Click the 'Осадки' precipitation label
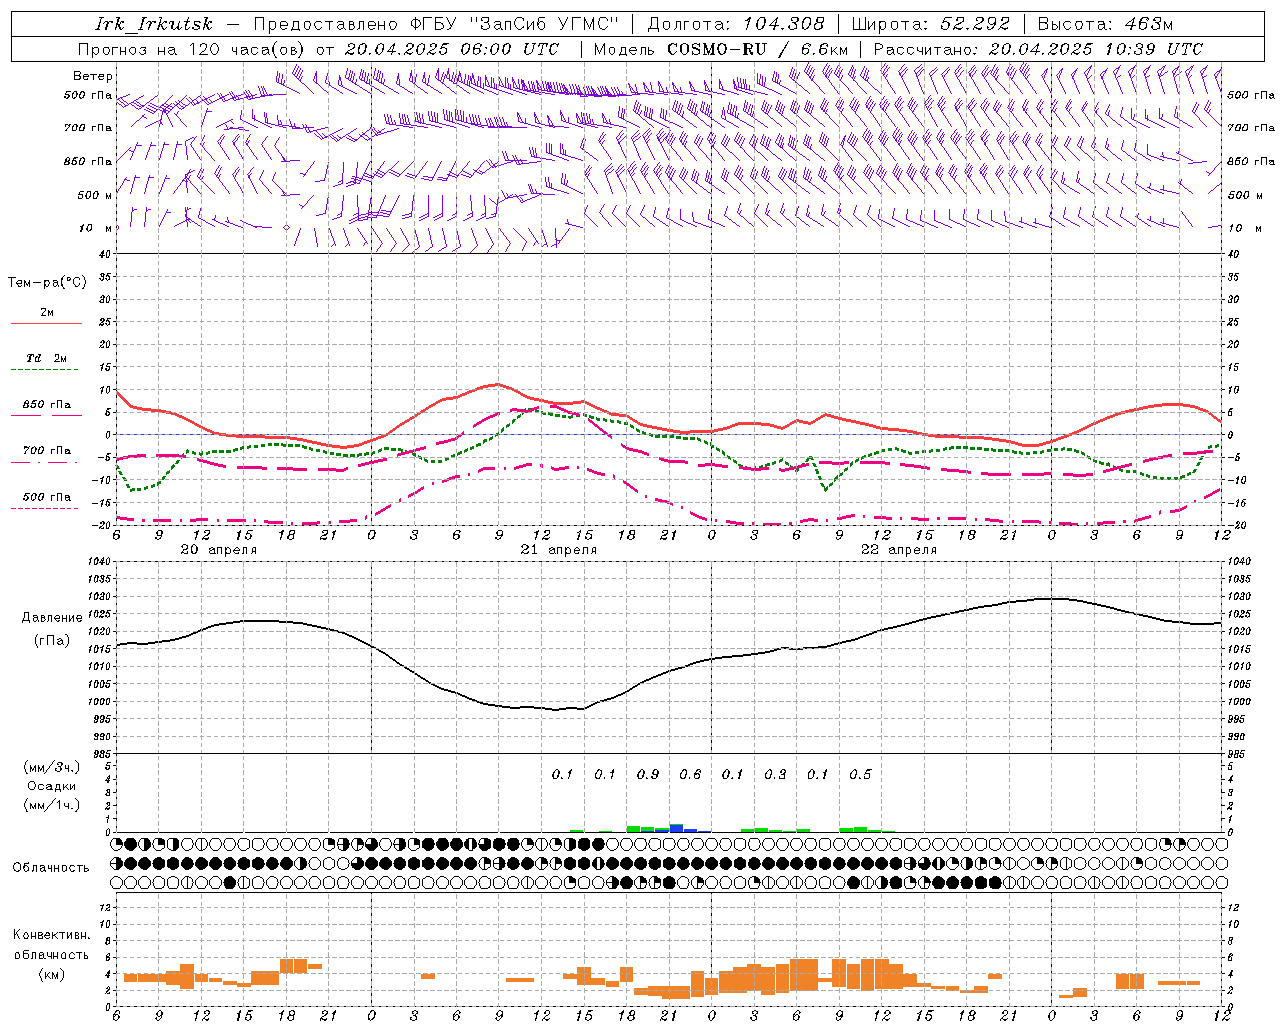This screenshot has height=1024, width=1280. [52, 786]
